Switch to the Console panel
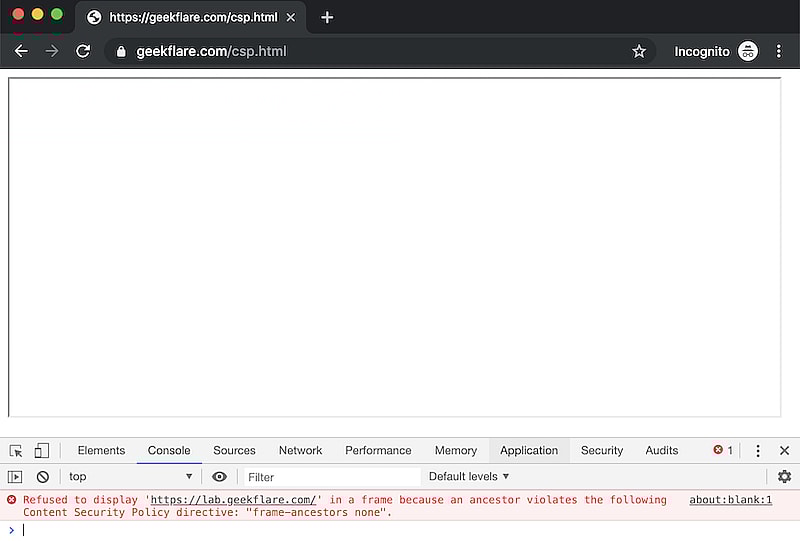This screenshot has height=541, width=800. tap(169, 451)
